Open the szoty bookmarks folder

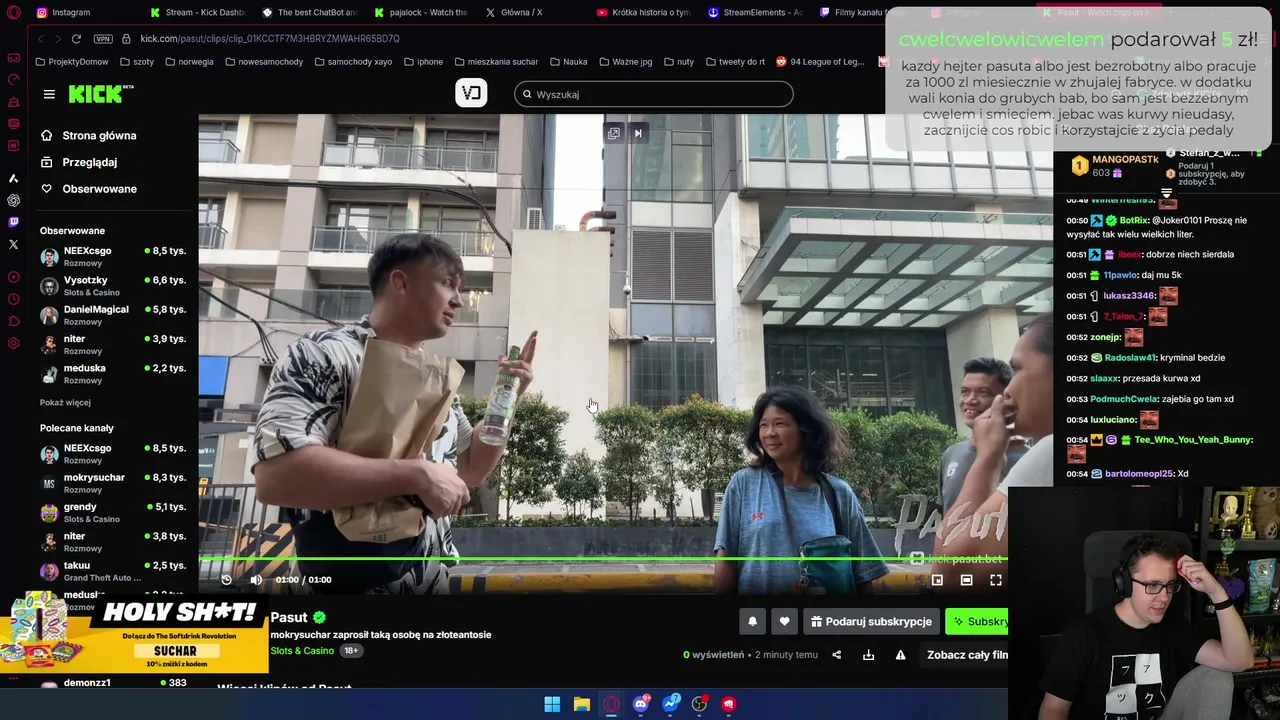tap(136, 61)
